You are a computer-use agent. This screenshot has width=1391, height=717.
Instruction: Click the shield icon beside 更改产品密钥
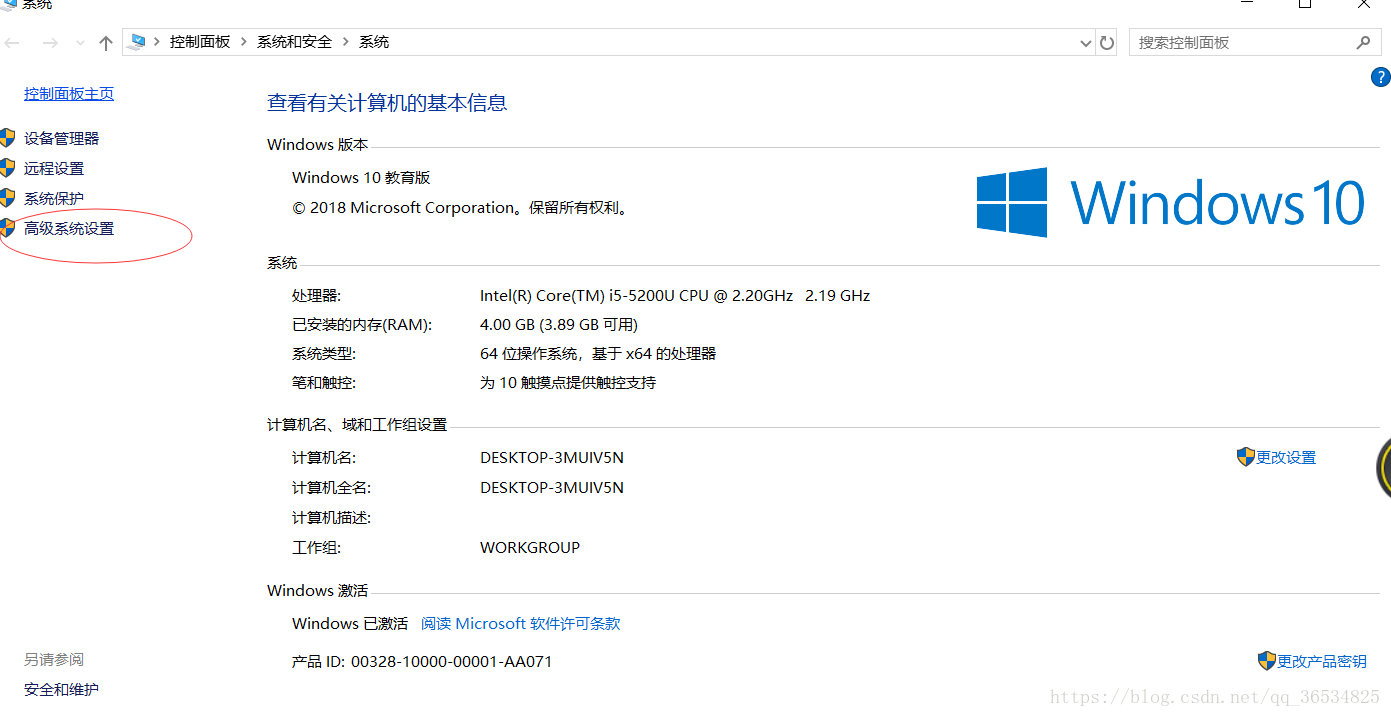pyautogui.click(x=1267, y=661)
